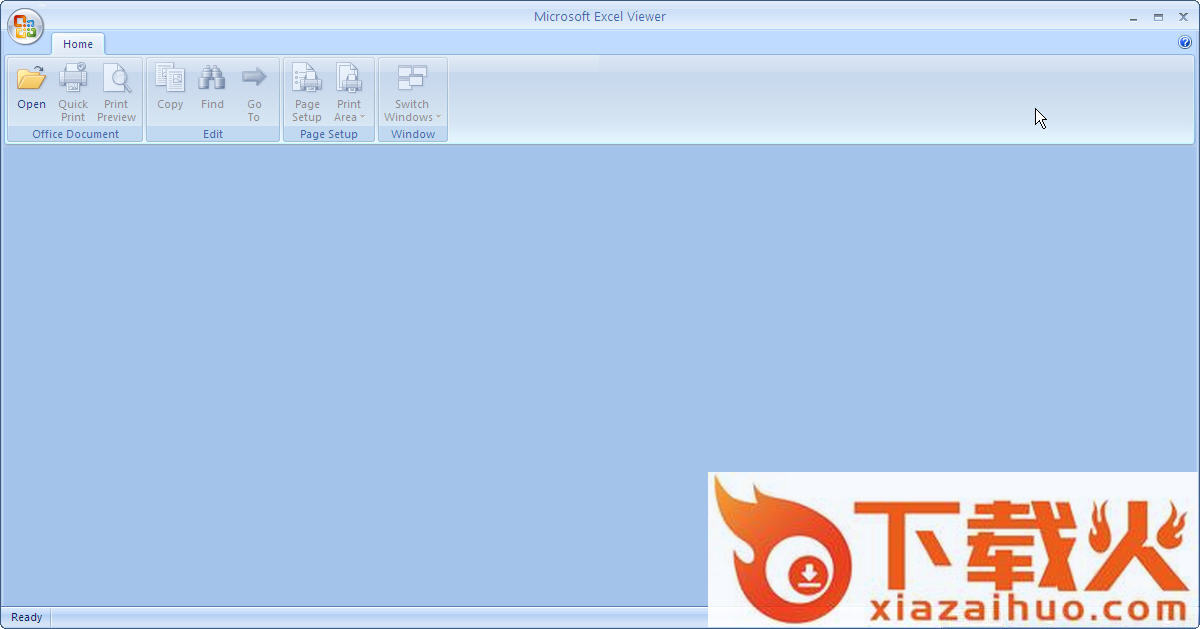
Task: Restore down the Excel Viewer window
Action: (x=1158, y=17)
